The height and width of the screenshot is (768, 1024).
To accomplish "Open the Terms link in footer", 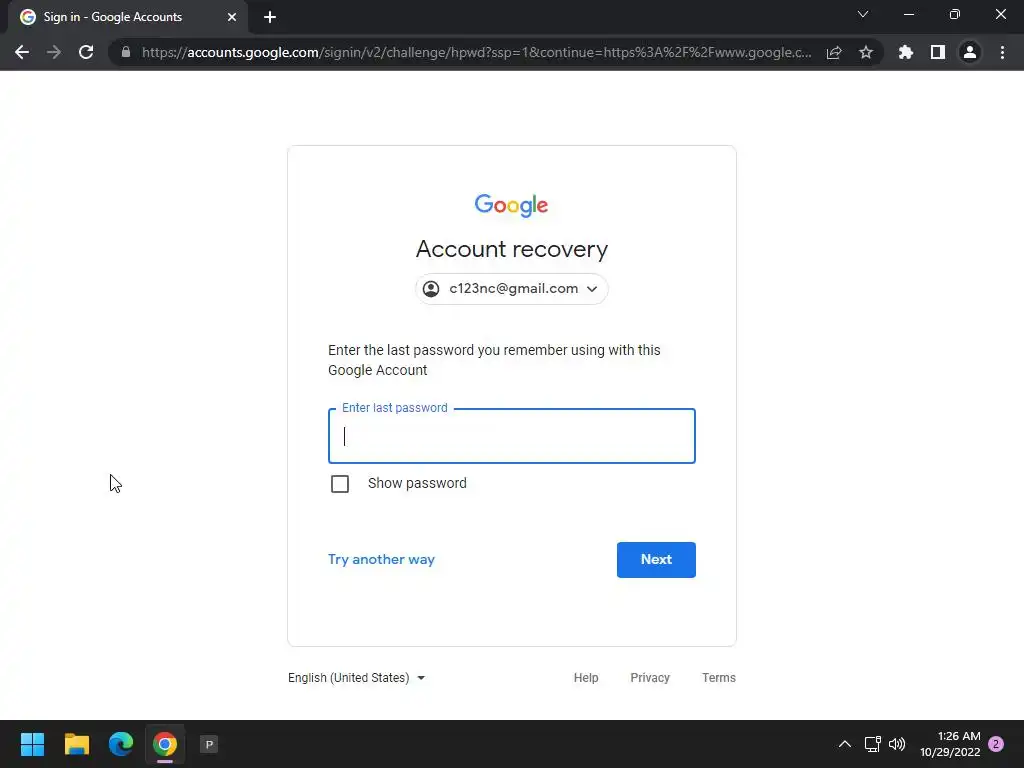I will pyautogui.click(x=718, y=678).
